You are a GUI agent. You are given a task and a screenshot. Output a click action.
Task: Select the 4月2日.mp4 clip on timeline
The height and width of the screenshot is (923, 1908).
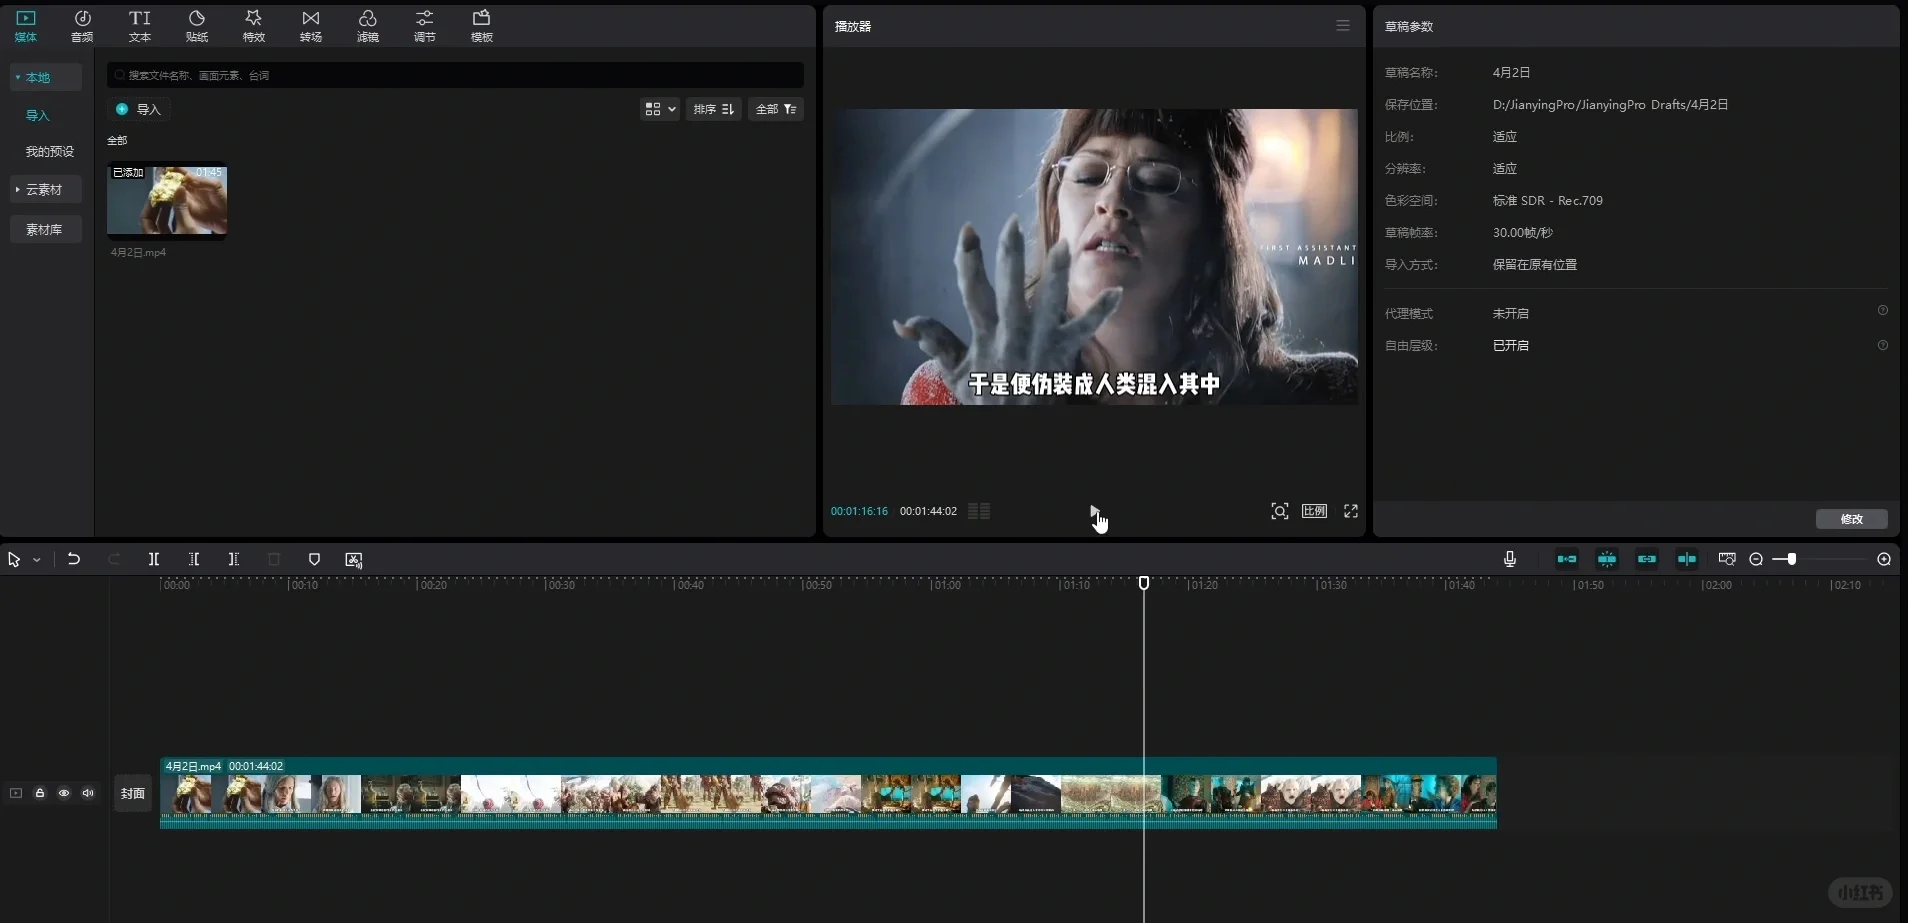click(828, 793)
